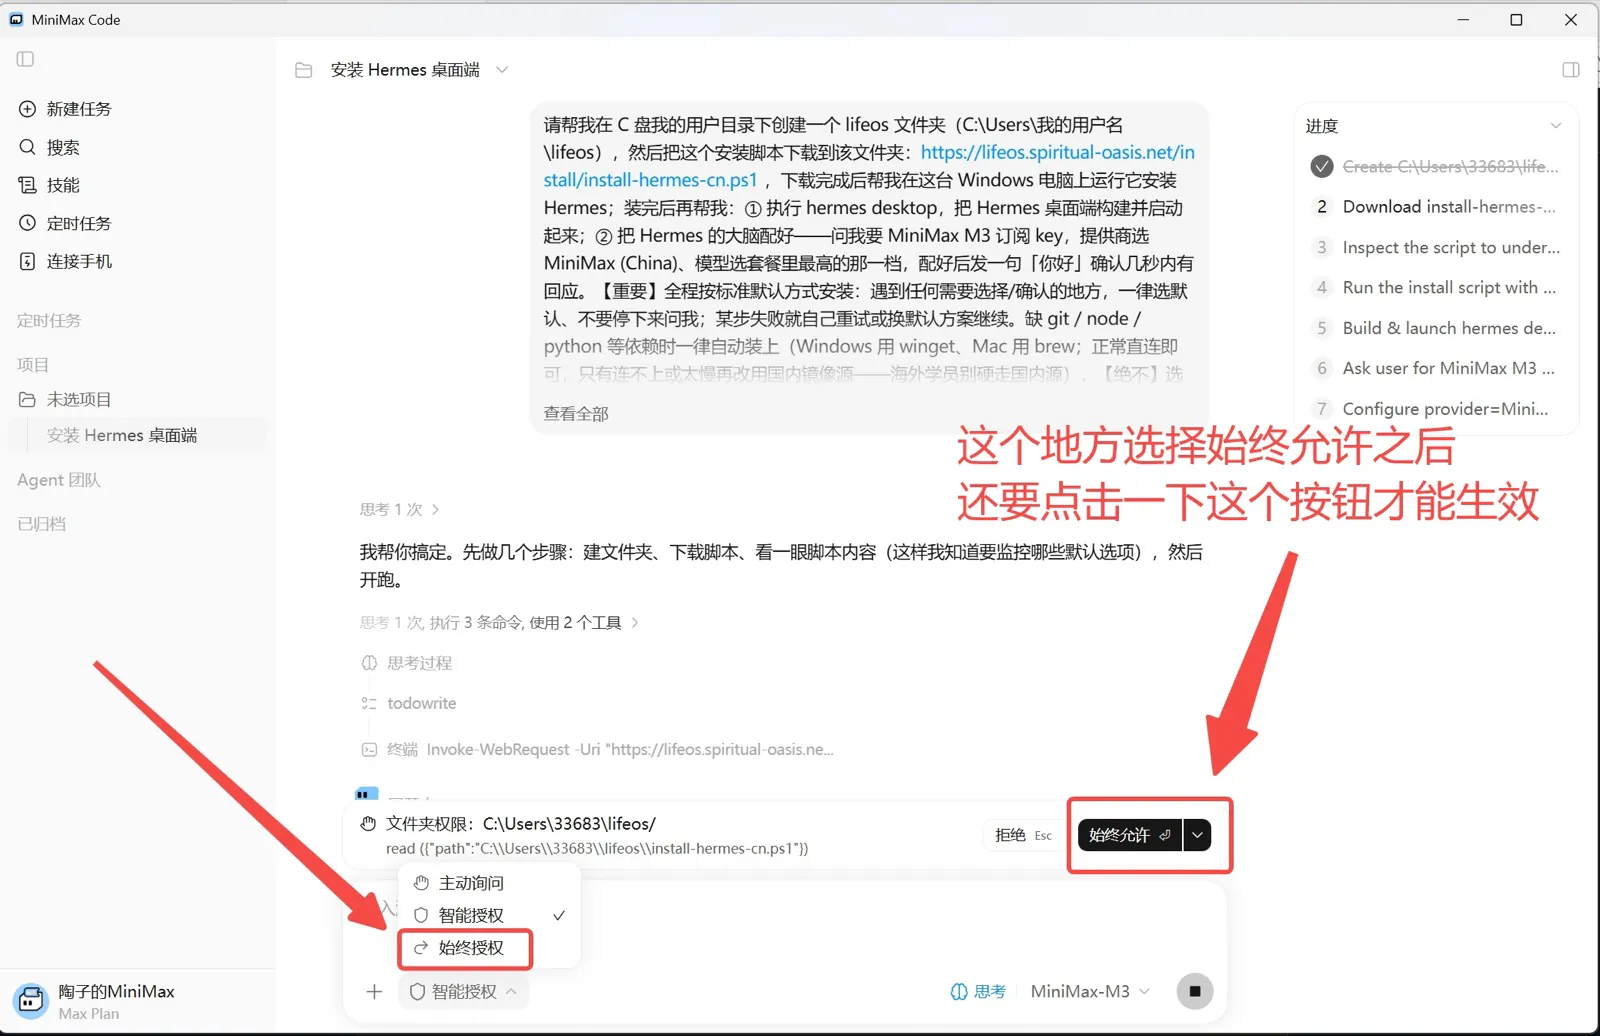Click 查看全部 to show full message
This screenshot has height=1036, width=1600.
[576, 414]
